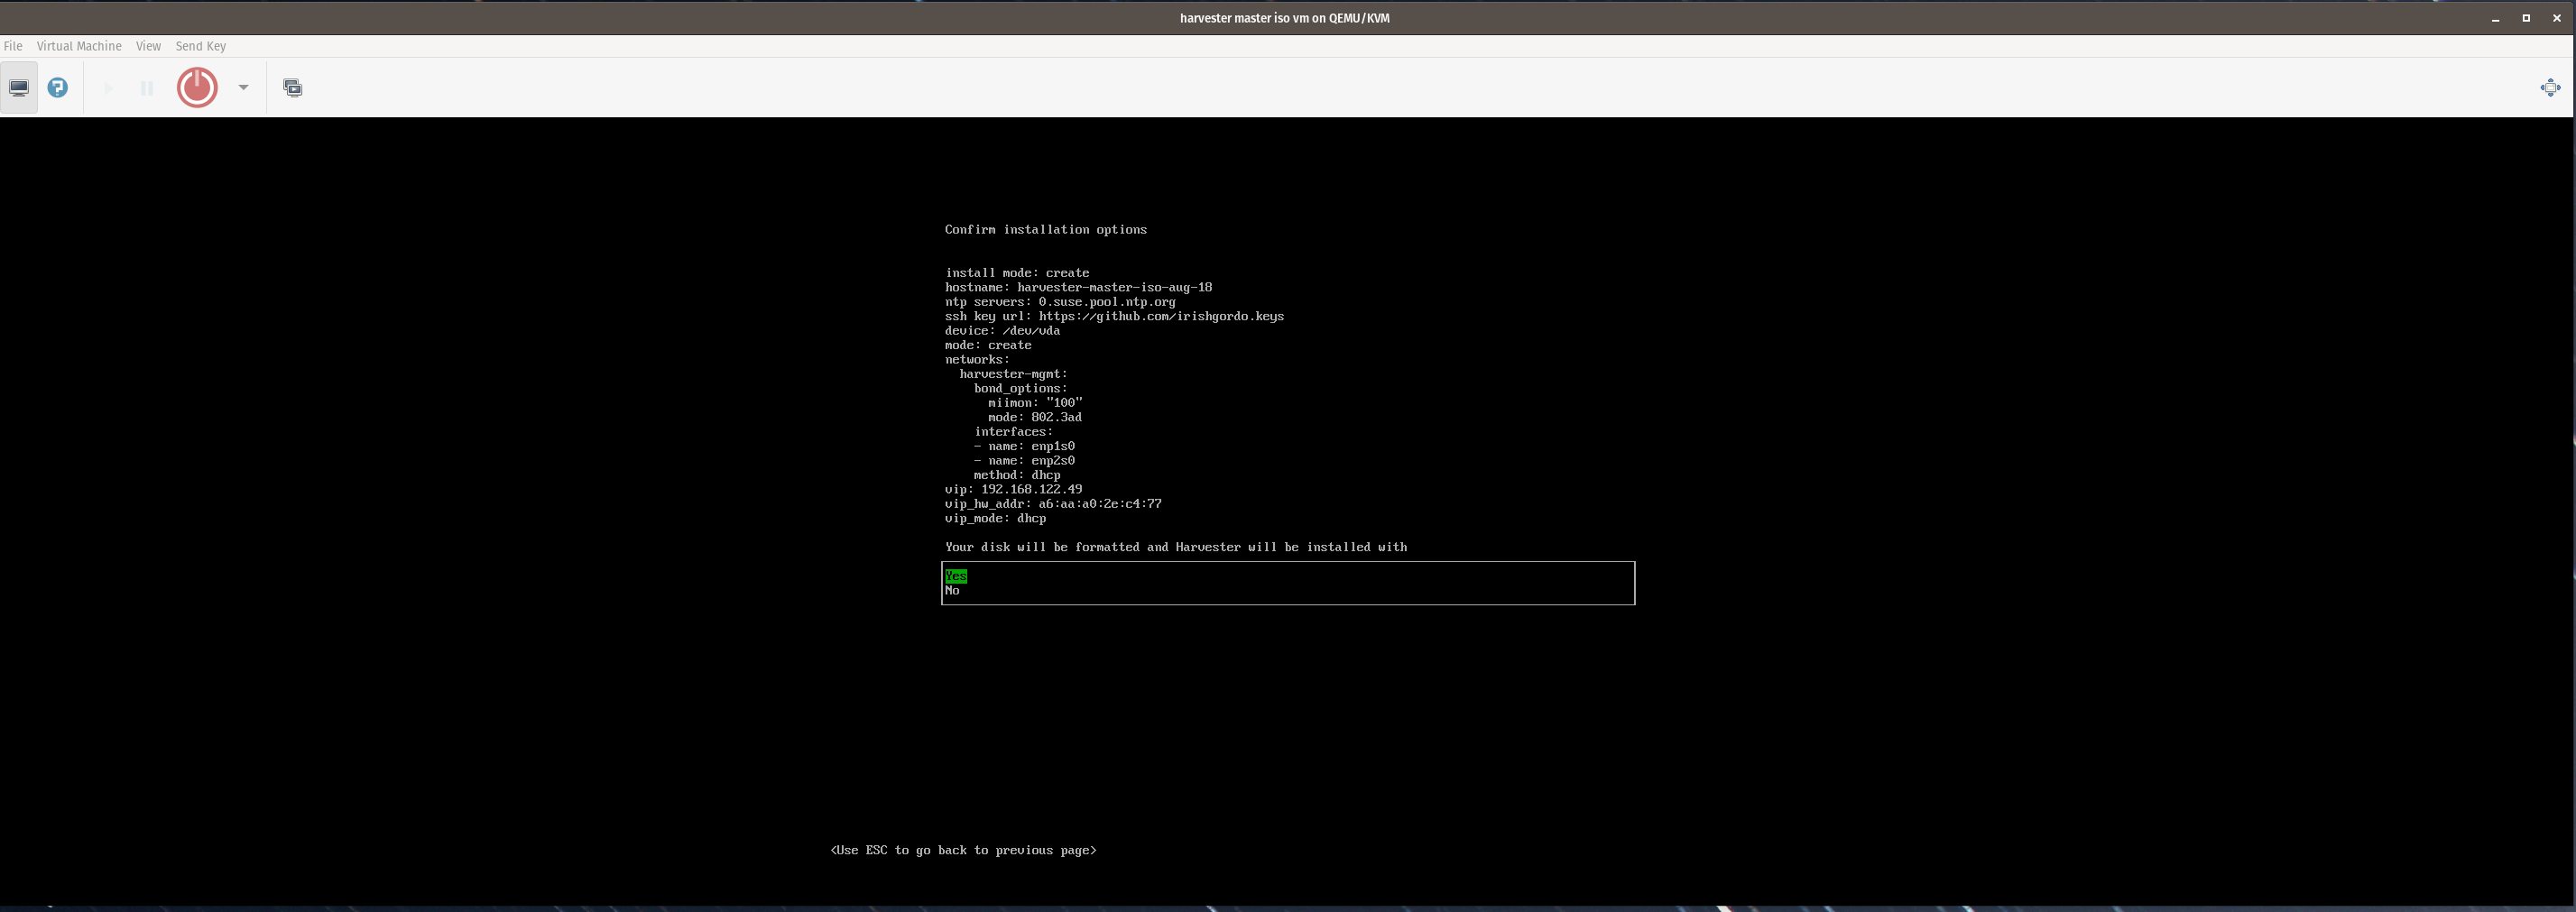The image size is (2576, 912).
Task: Click the ssh key github URL text
Action: click(x=1160, y=316)
